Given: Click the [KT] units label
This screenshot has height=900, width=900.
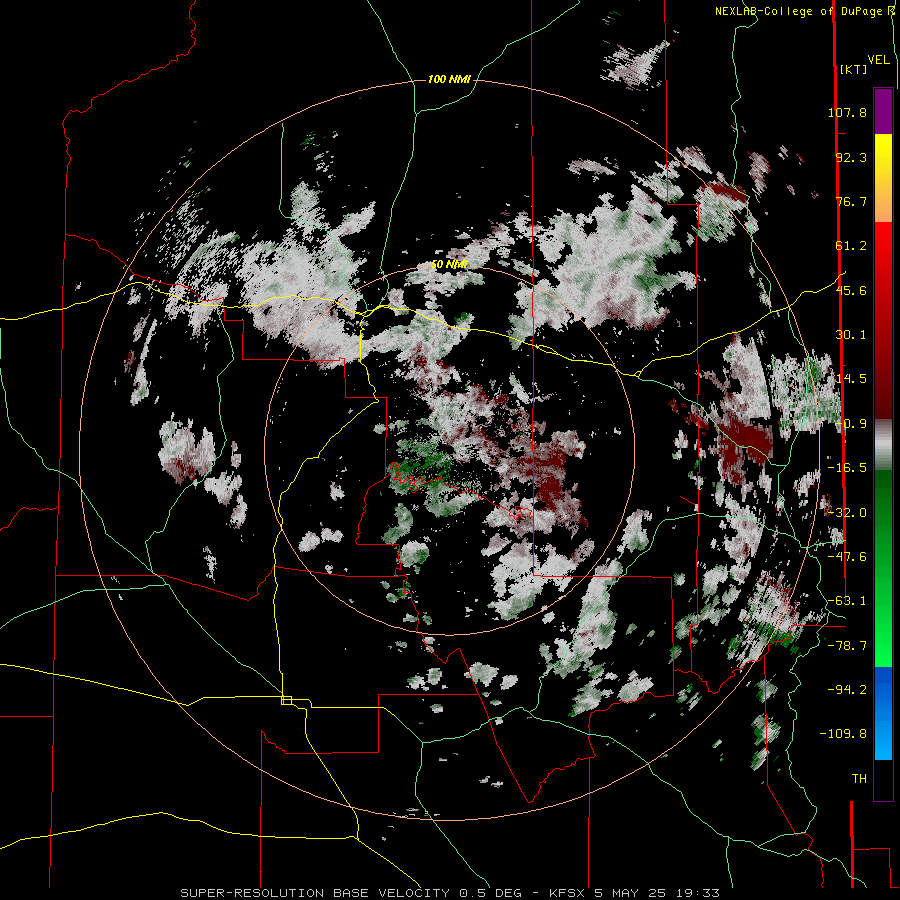Looking at the screenshot, I should tap(854, 69).
